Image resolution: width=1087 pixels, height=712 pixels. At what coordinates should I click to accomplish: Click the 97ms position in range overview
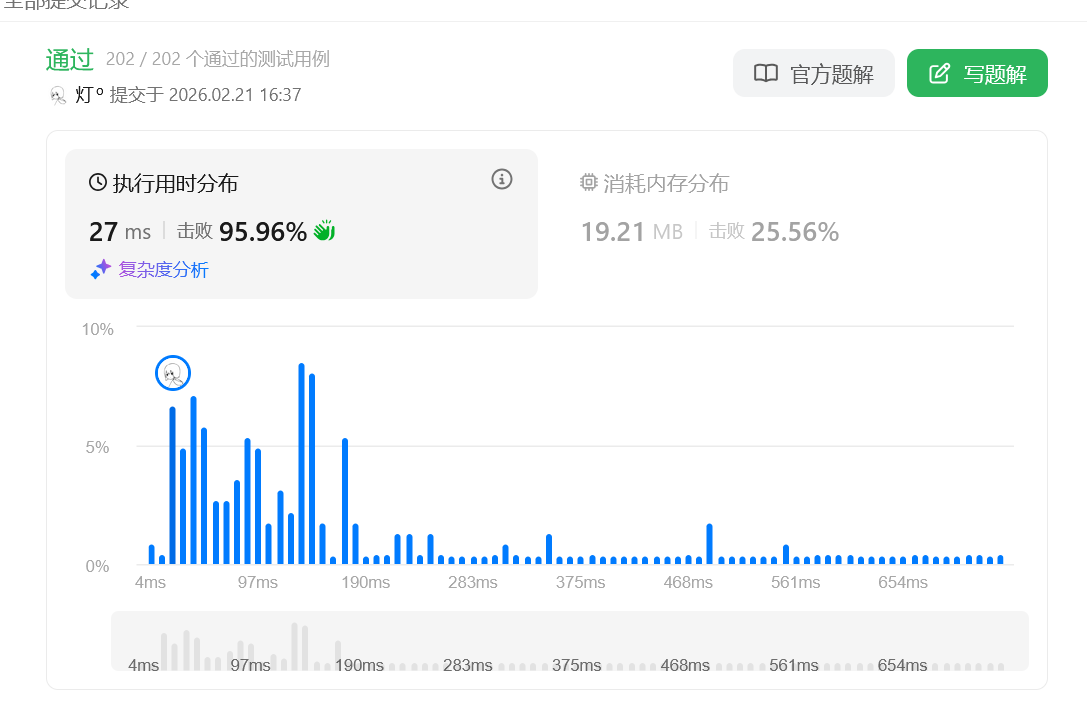(x=250, y=665)
